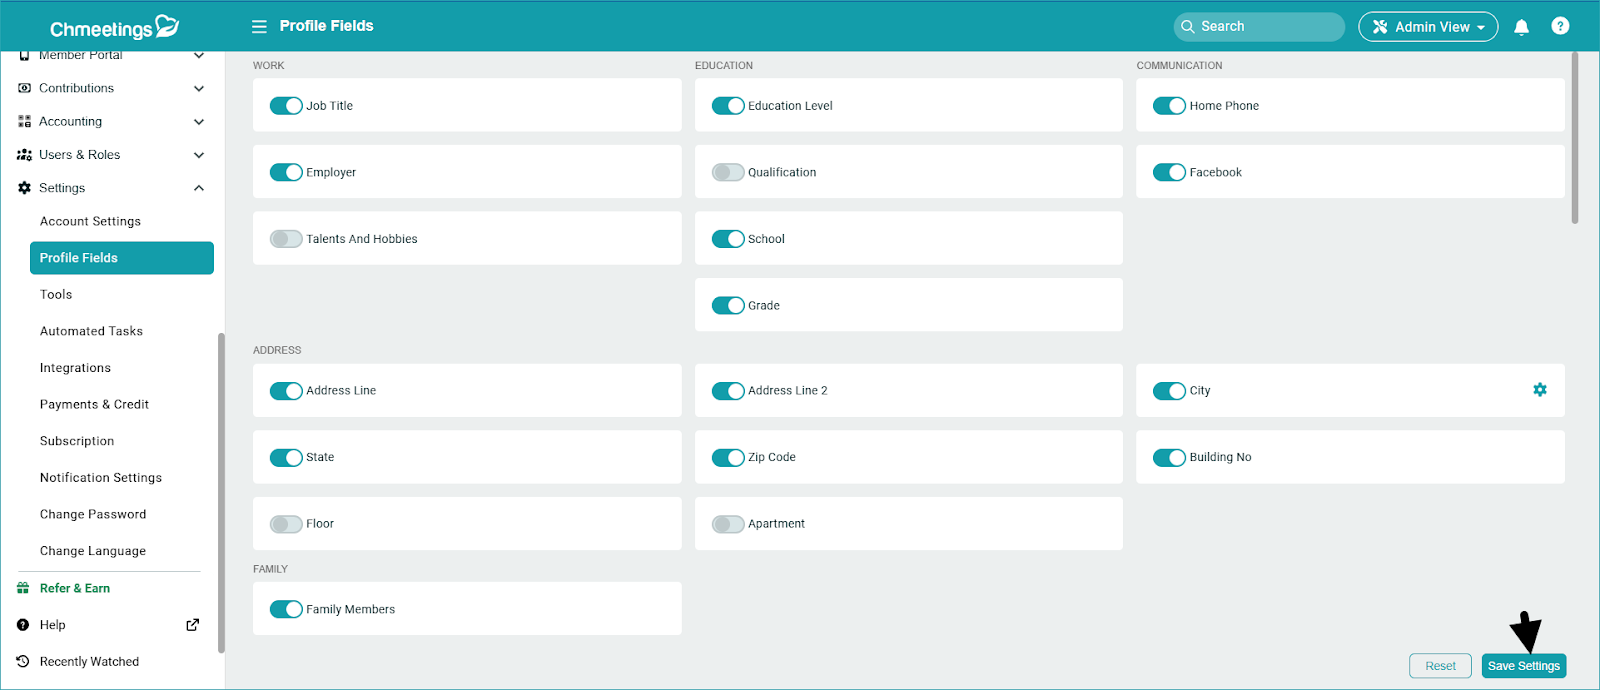Disable the Job Title toggle
The height and width of the screenshot is (690, 1600).
pyautogui.click(x=286, y=106)
